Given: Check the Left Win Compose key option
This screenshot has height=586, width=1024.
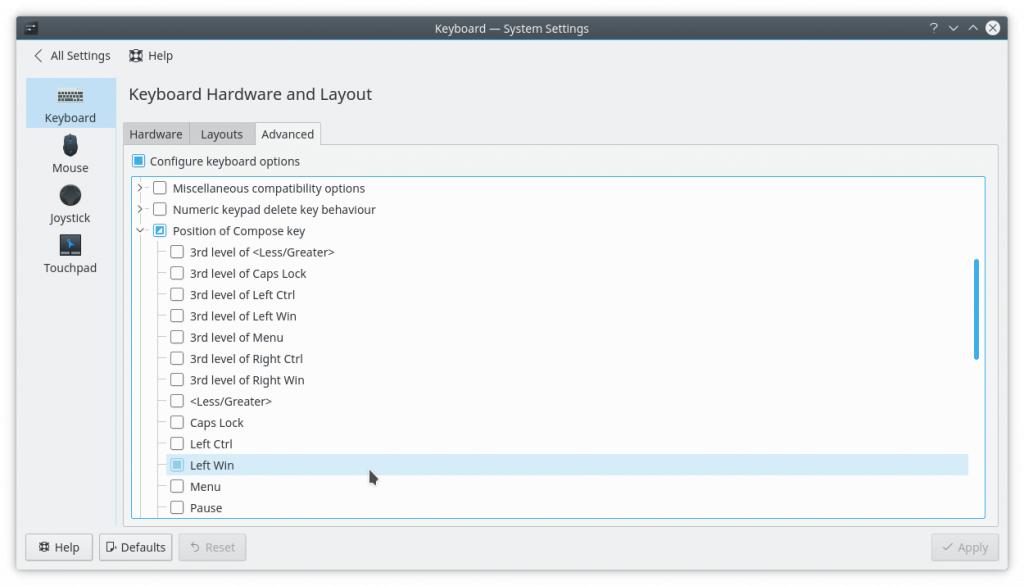Looking at the screenshot, I should [177, 465].
